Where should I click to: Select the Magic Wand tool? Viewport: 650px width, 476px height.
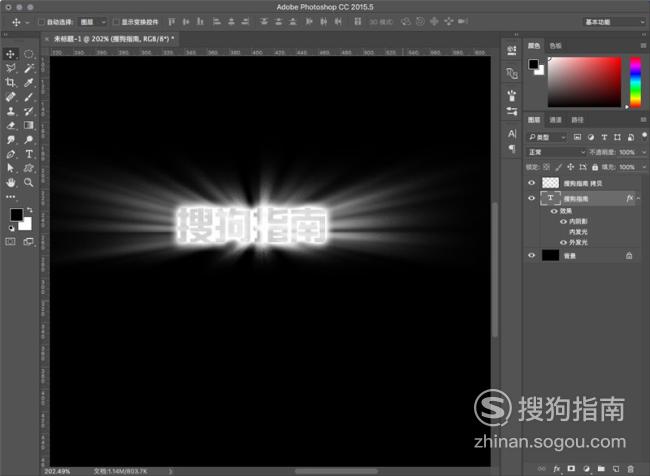pos(29,68)
